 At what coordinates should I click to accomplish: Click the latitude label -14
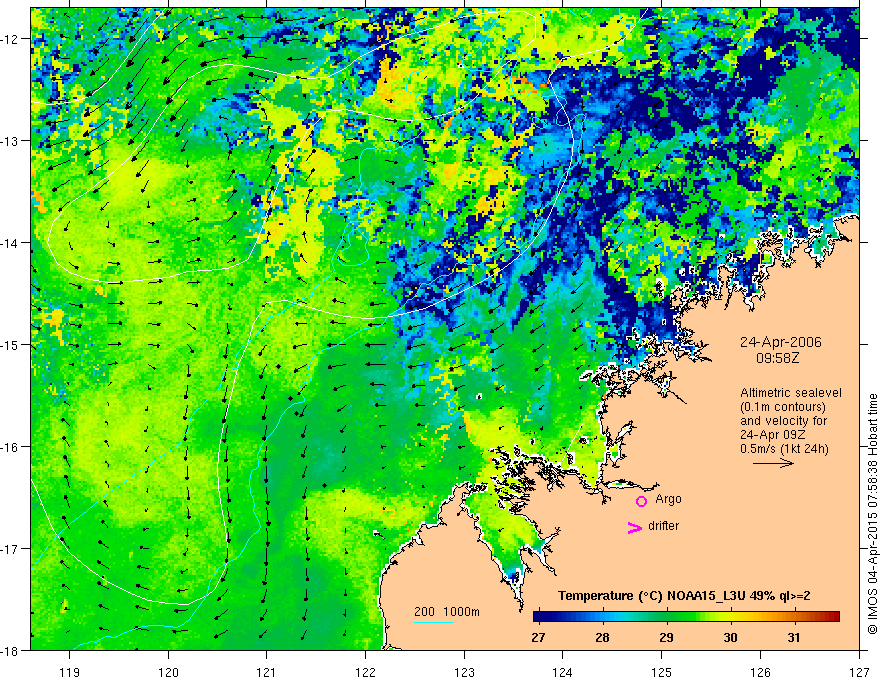click(x=11, y=243)
